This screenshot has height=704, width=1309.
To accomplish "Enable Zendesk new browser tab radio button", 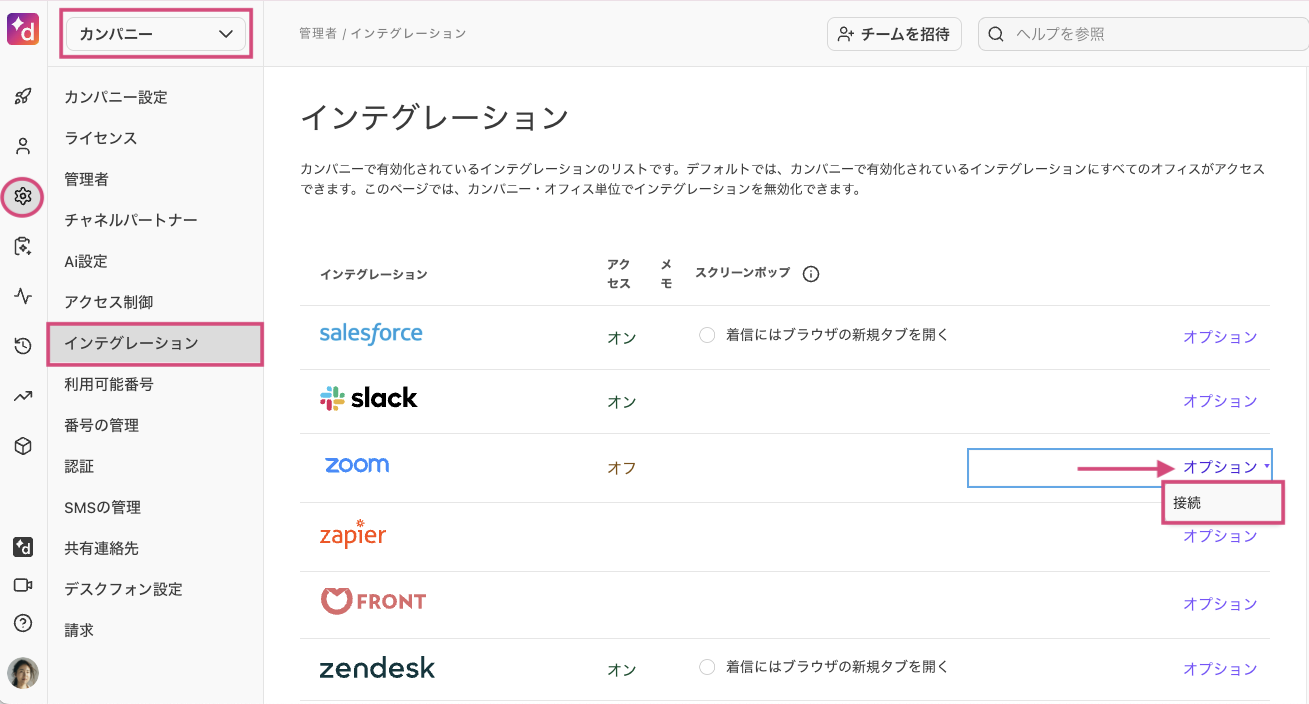I will 707,667.
